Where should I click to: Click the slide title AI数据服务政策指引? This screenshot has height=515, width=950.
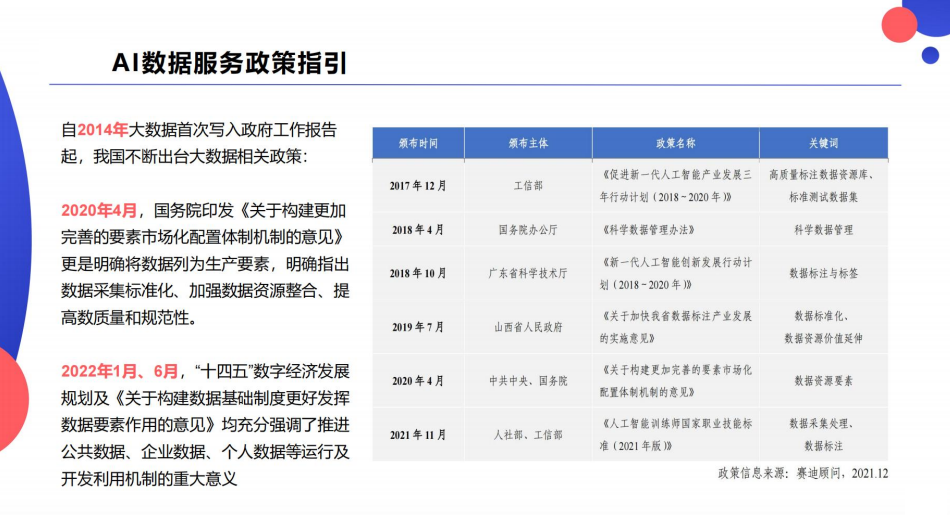[230, 63]
